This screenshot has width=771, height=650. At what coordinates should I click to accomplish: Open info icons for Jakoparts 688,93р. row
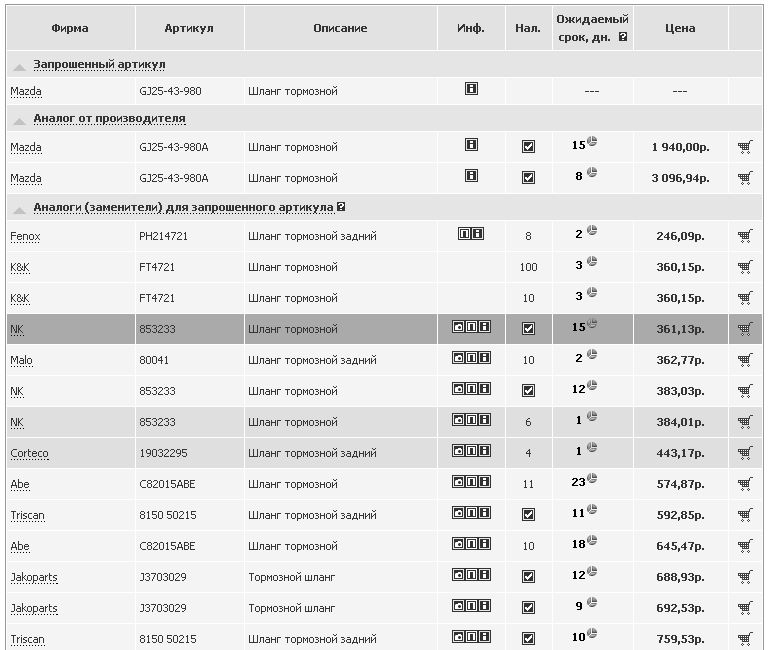point(471,574)
